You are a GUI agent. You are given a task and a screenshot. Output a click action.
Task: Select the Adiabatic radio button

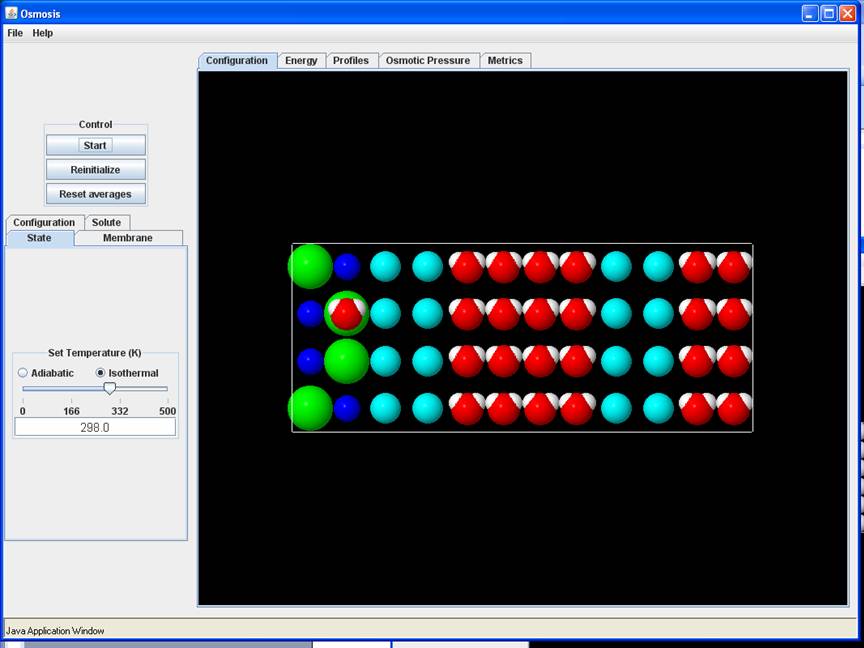tap(23, 373)
